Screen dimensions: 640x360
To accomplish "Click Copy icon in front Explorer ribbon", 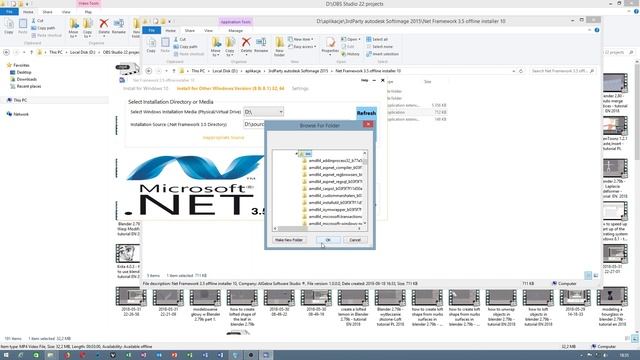I will coord(151,45).
